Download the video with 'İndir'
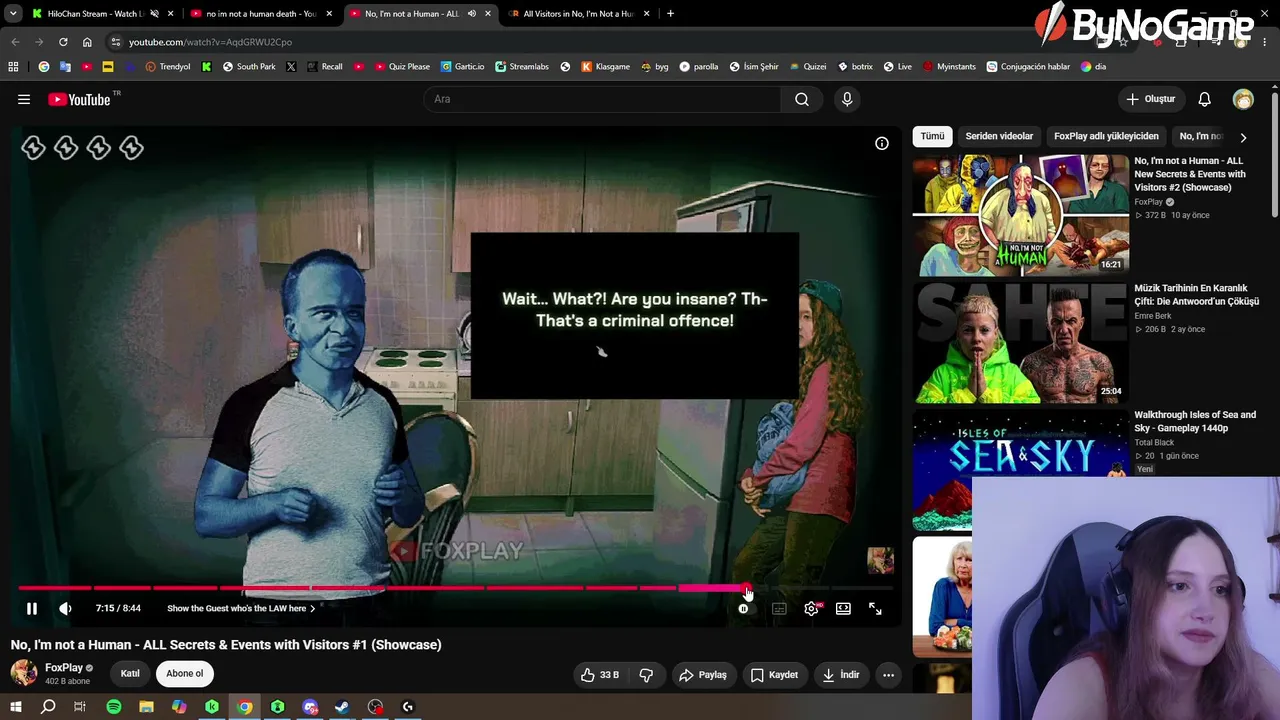Image resolution: width=1280 pixels, height=720 pixels. 841,675
